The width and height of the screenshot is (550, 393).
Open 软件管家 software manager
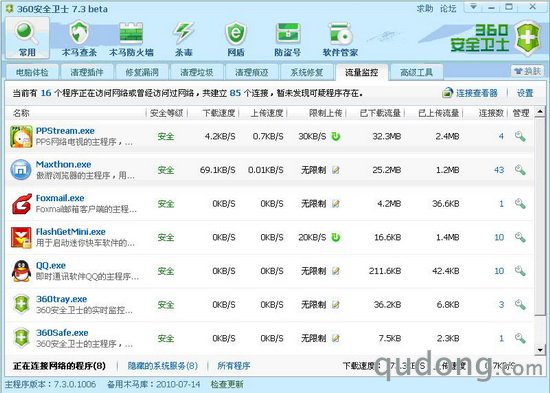pyautogui.click(x=340, y=38)
